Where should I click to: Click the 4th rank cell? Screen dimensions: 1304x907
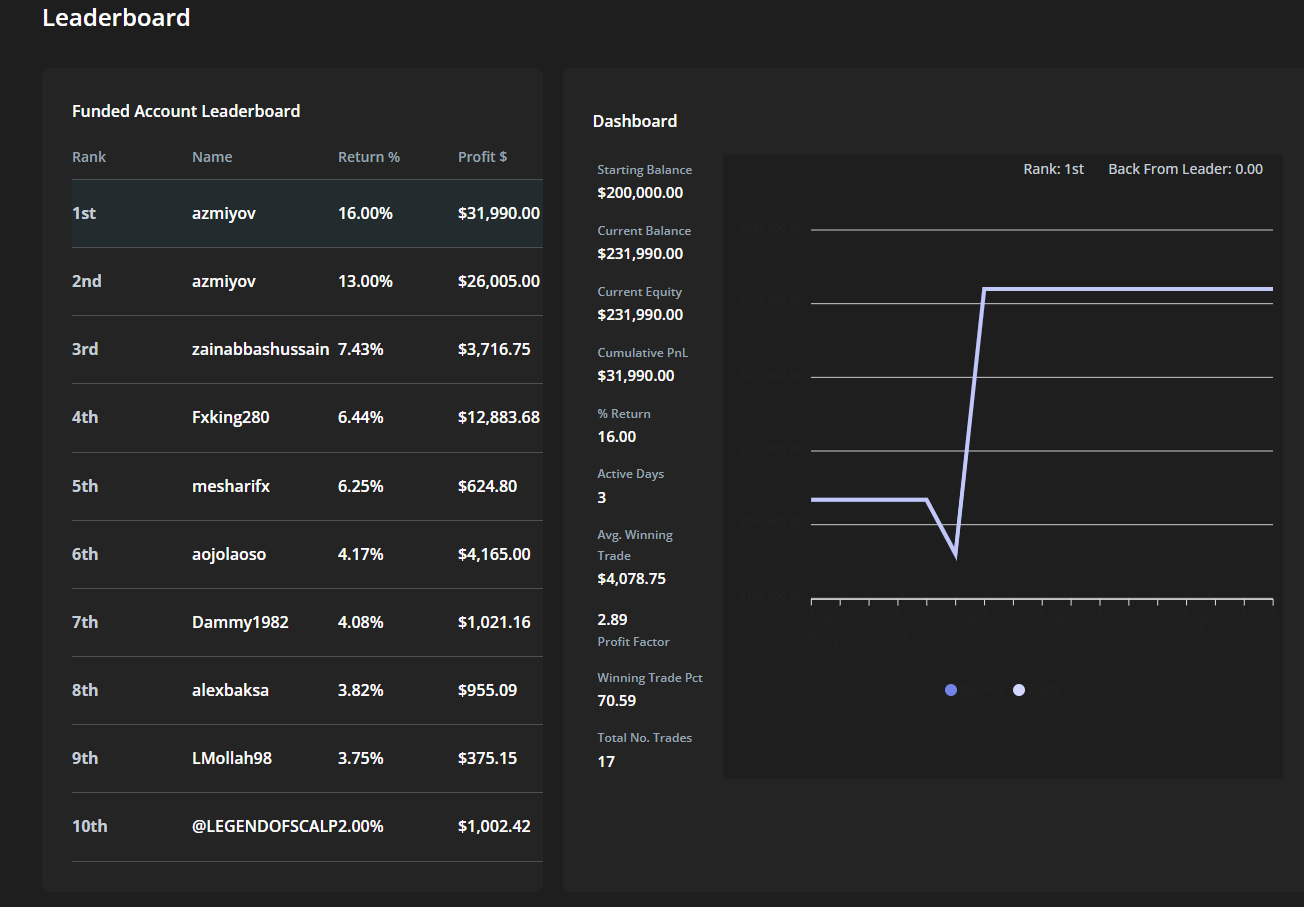(85, 417)
